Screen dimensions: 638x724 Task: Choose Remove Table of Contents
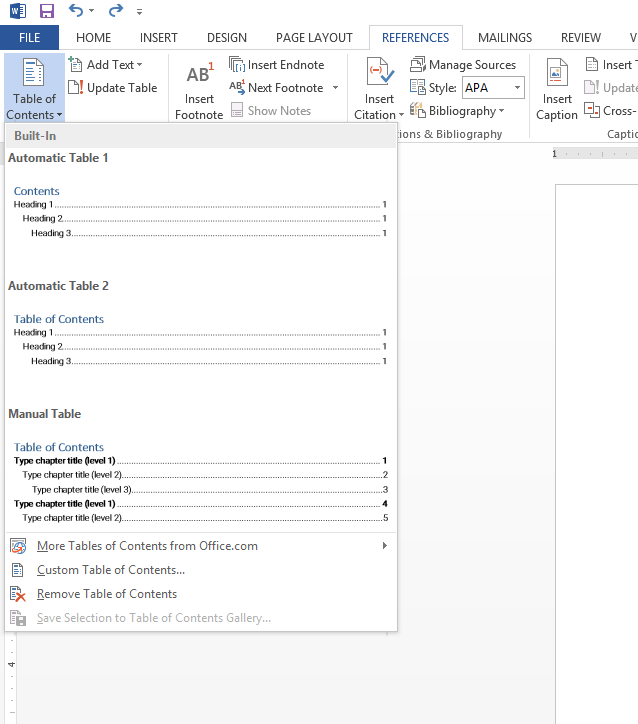106,594
